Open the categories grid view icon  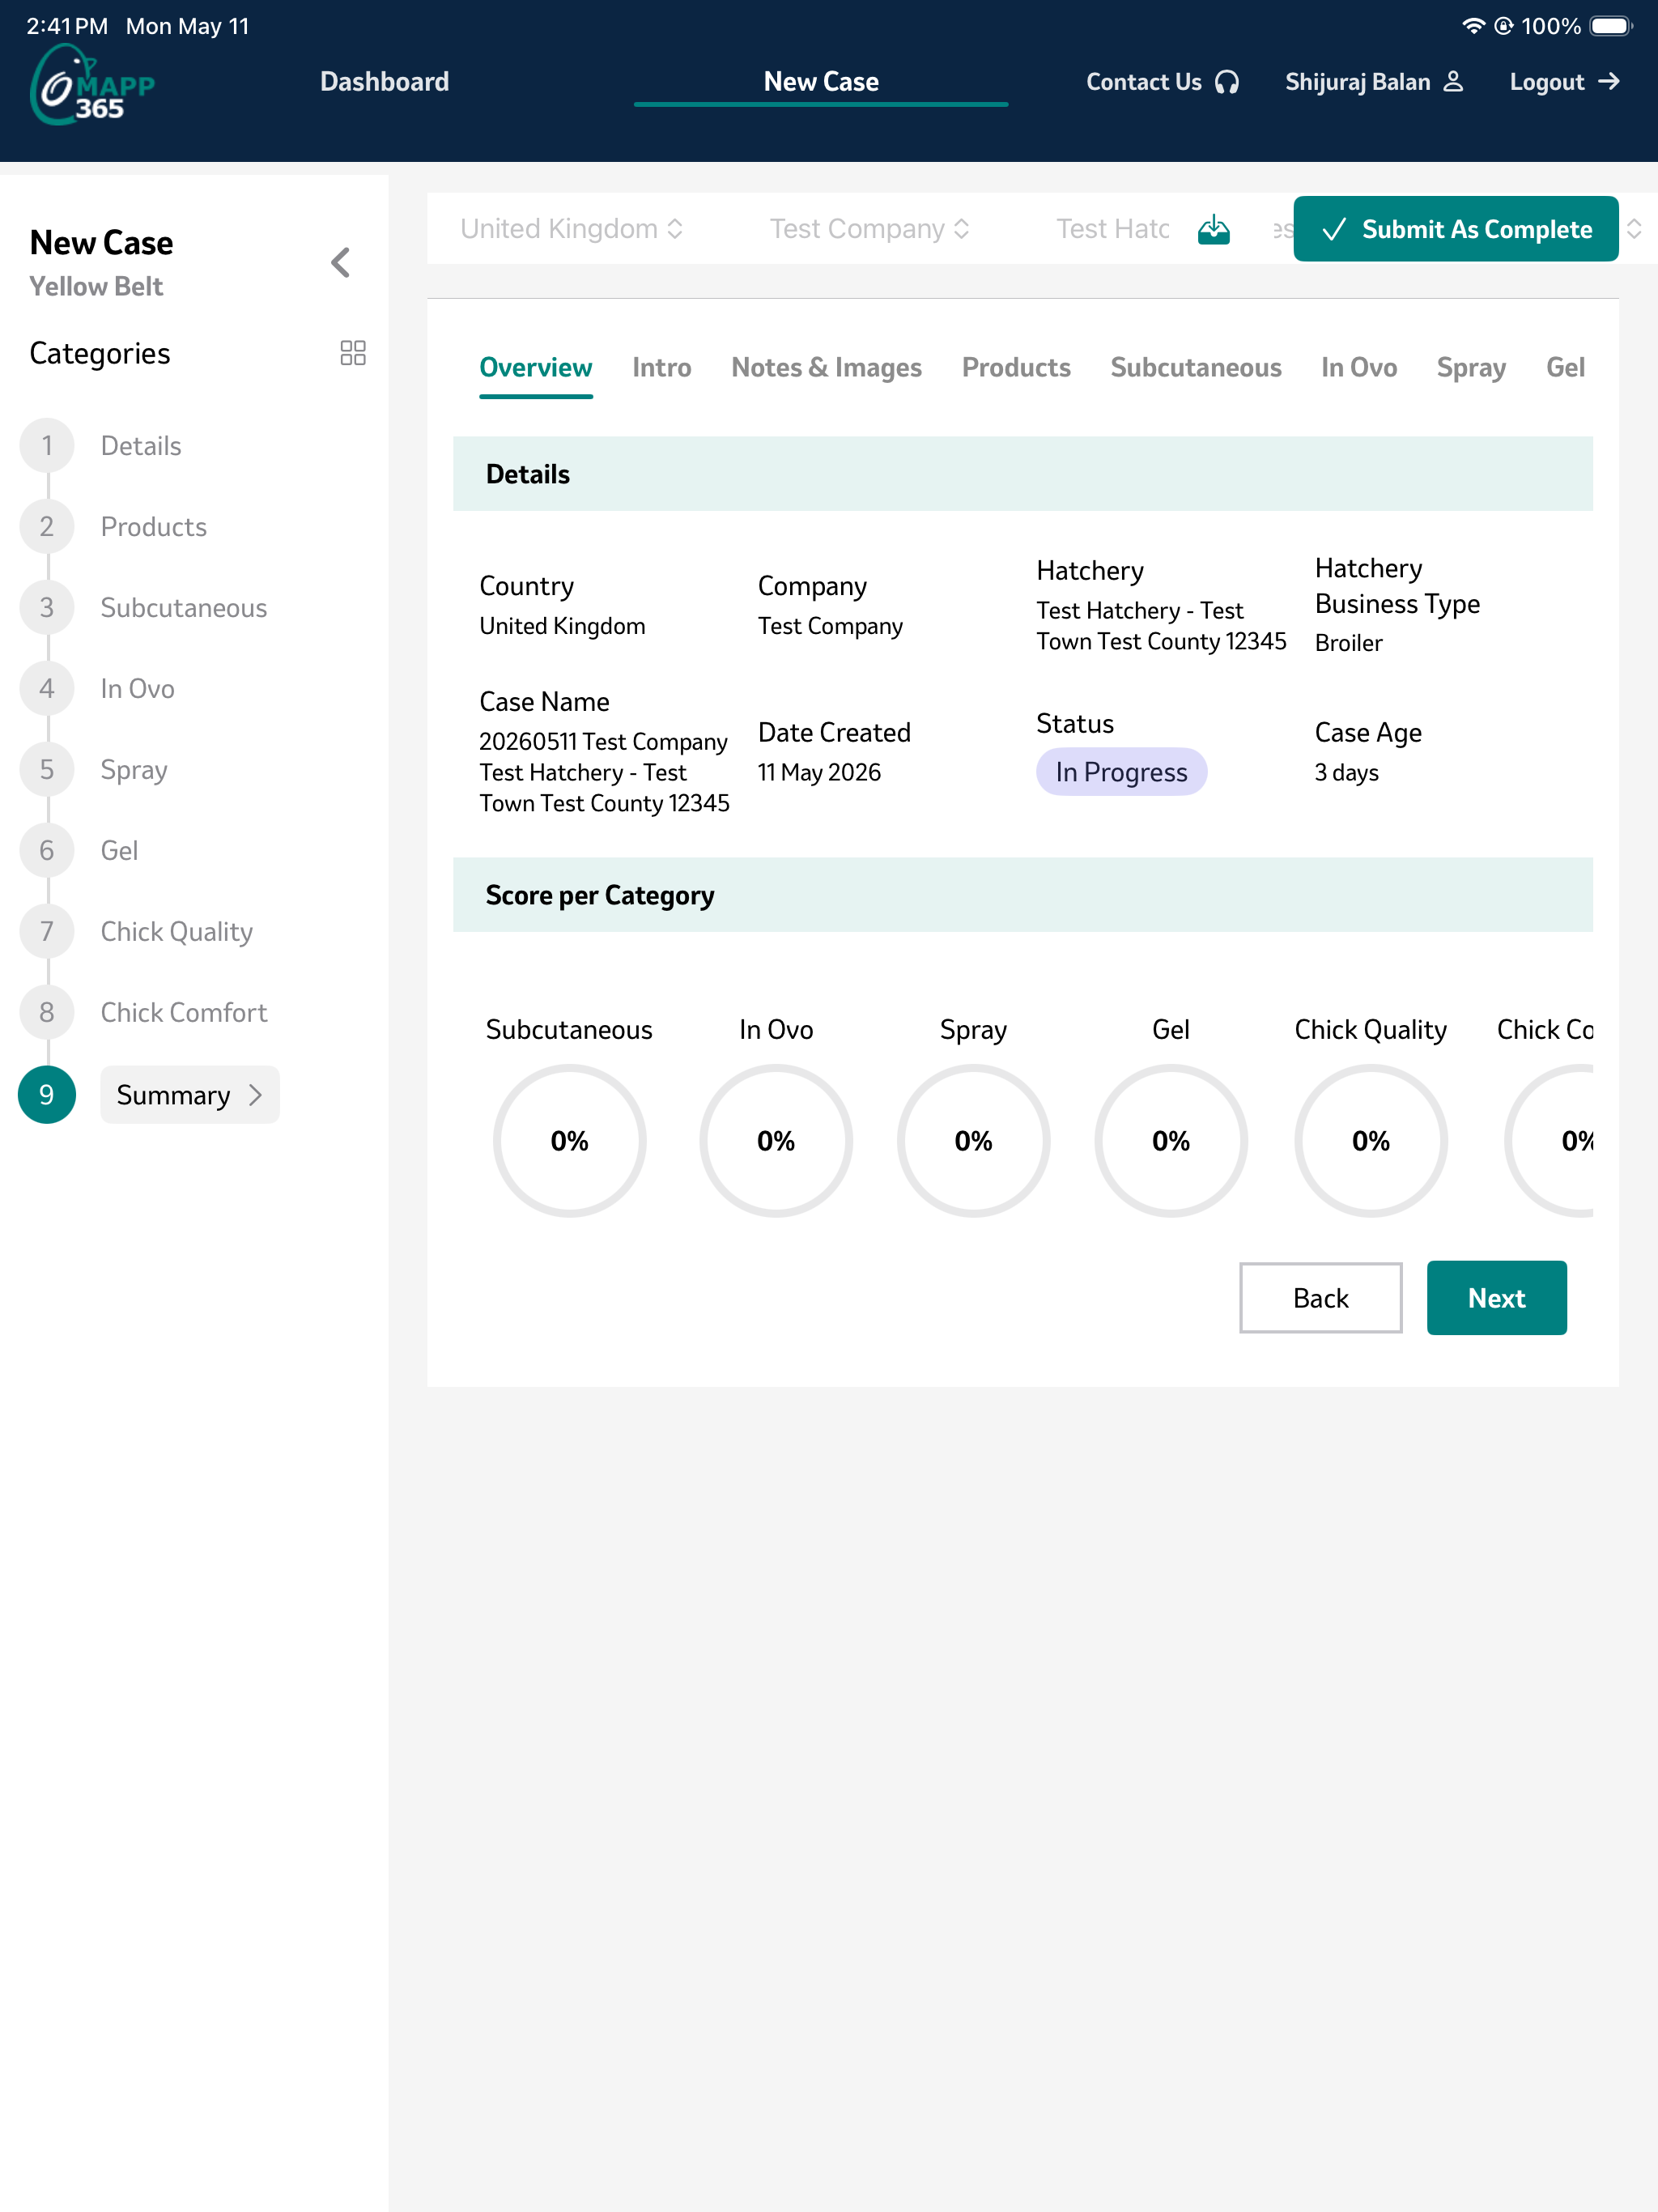tap(353, 352)
